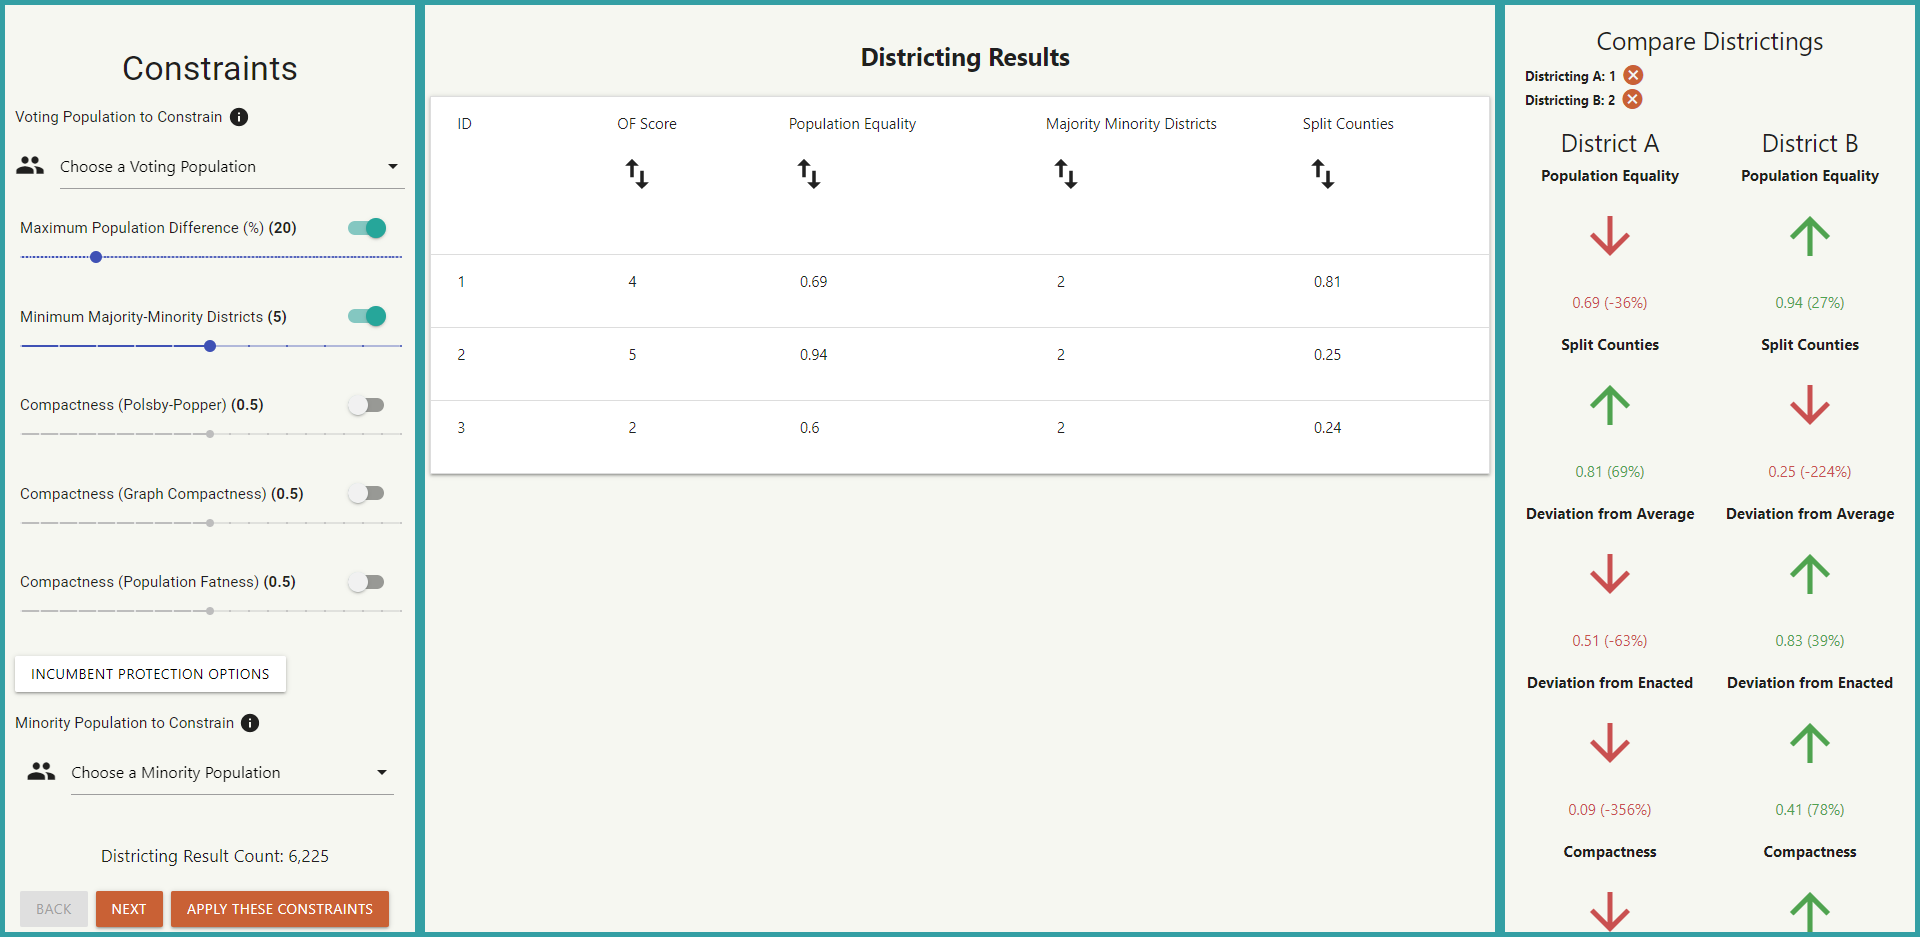
Task: Enable the Compactness (Polsby-Popper) constraint
Action: [366, 405]
